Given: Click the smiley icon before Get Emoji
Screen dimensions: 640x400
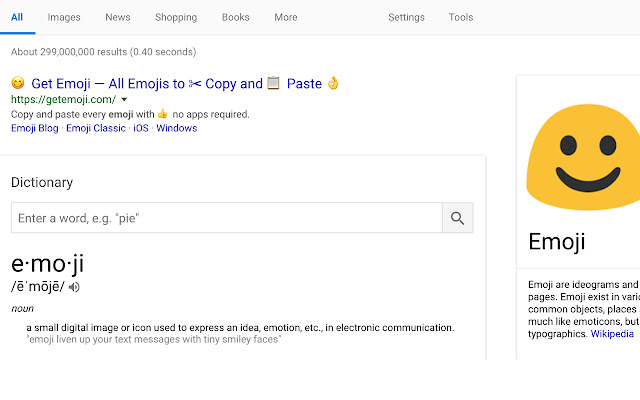Looking at the screenshot, I should click(x=17, y=84).
